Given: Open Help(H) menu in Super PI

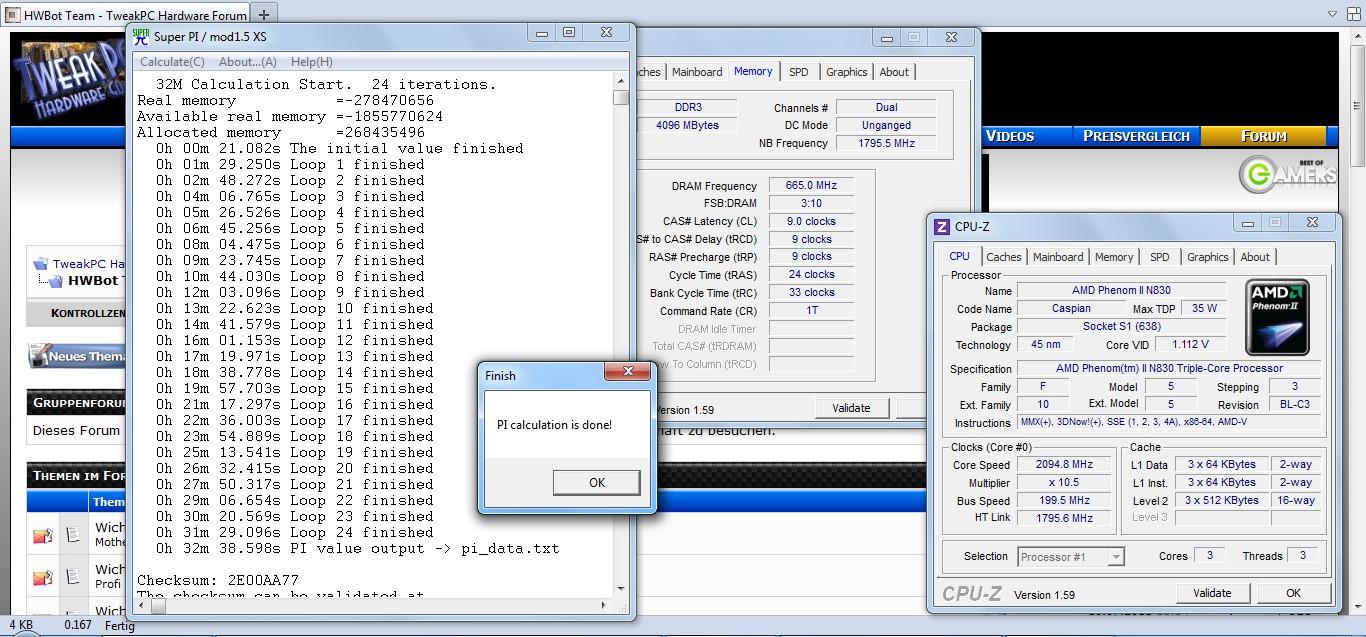Looking at the screenshot, I should (311, 61).
